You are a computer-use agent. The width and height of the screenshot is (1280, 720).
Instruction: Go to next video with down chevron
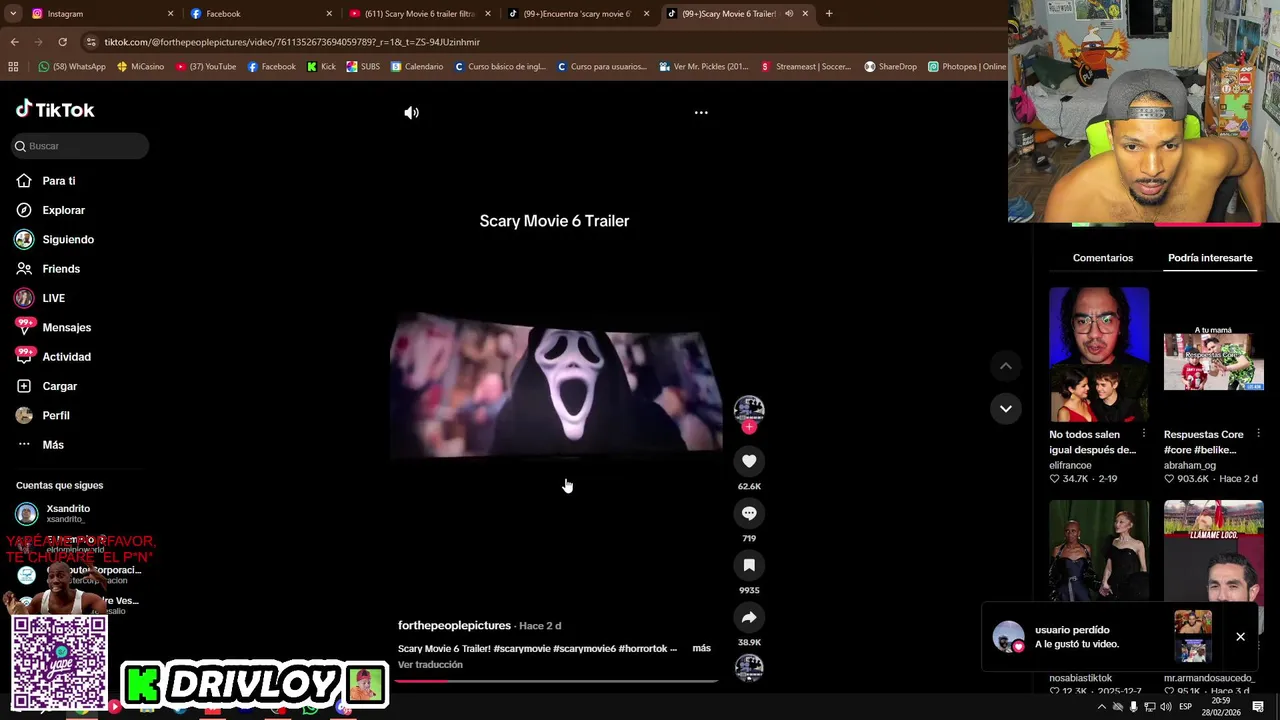point(1006,408)
